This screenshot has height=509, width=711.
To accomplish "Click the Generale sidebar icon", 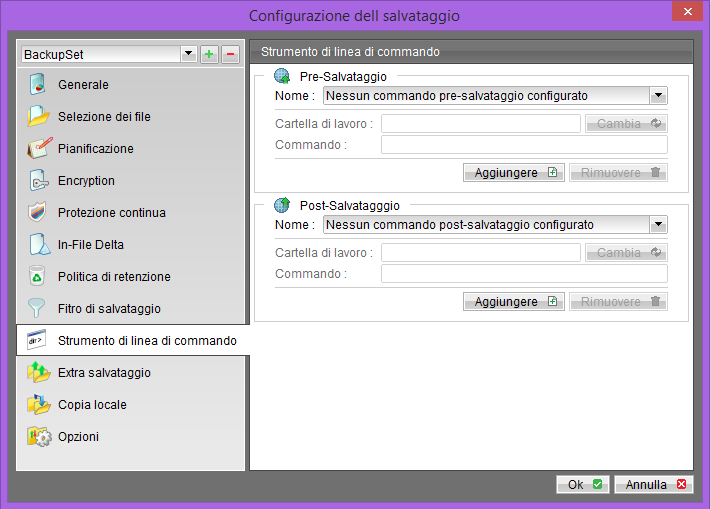I will pyautogui.click(x=38, y=84).
